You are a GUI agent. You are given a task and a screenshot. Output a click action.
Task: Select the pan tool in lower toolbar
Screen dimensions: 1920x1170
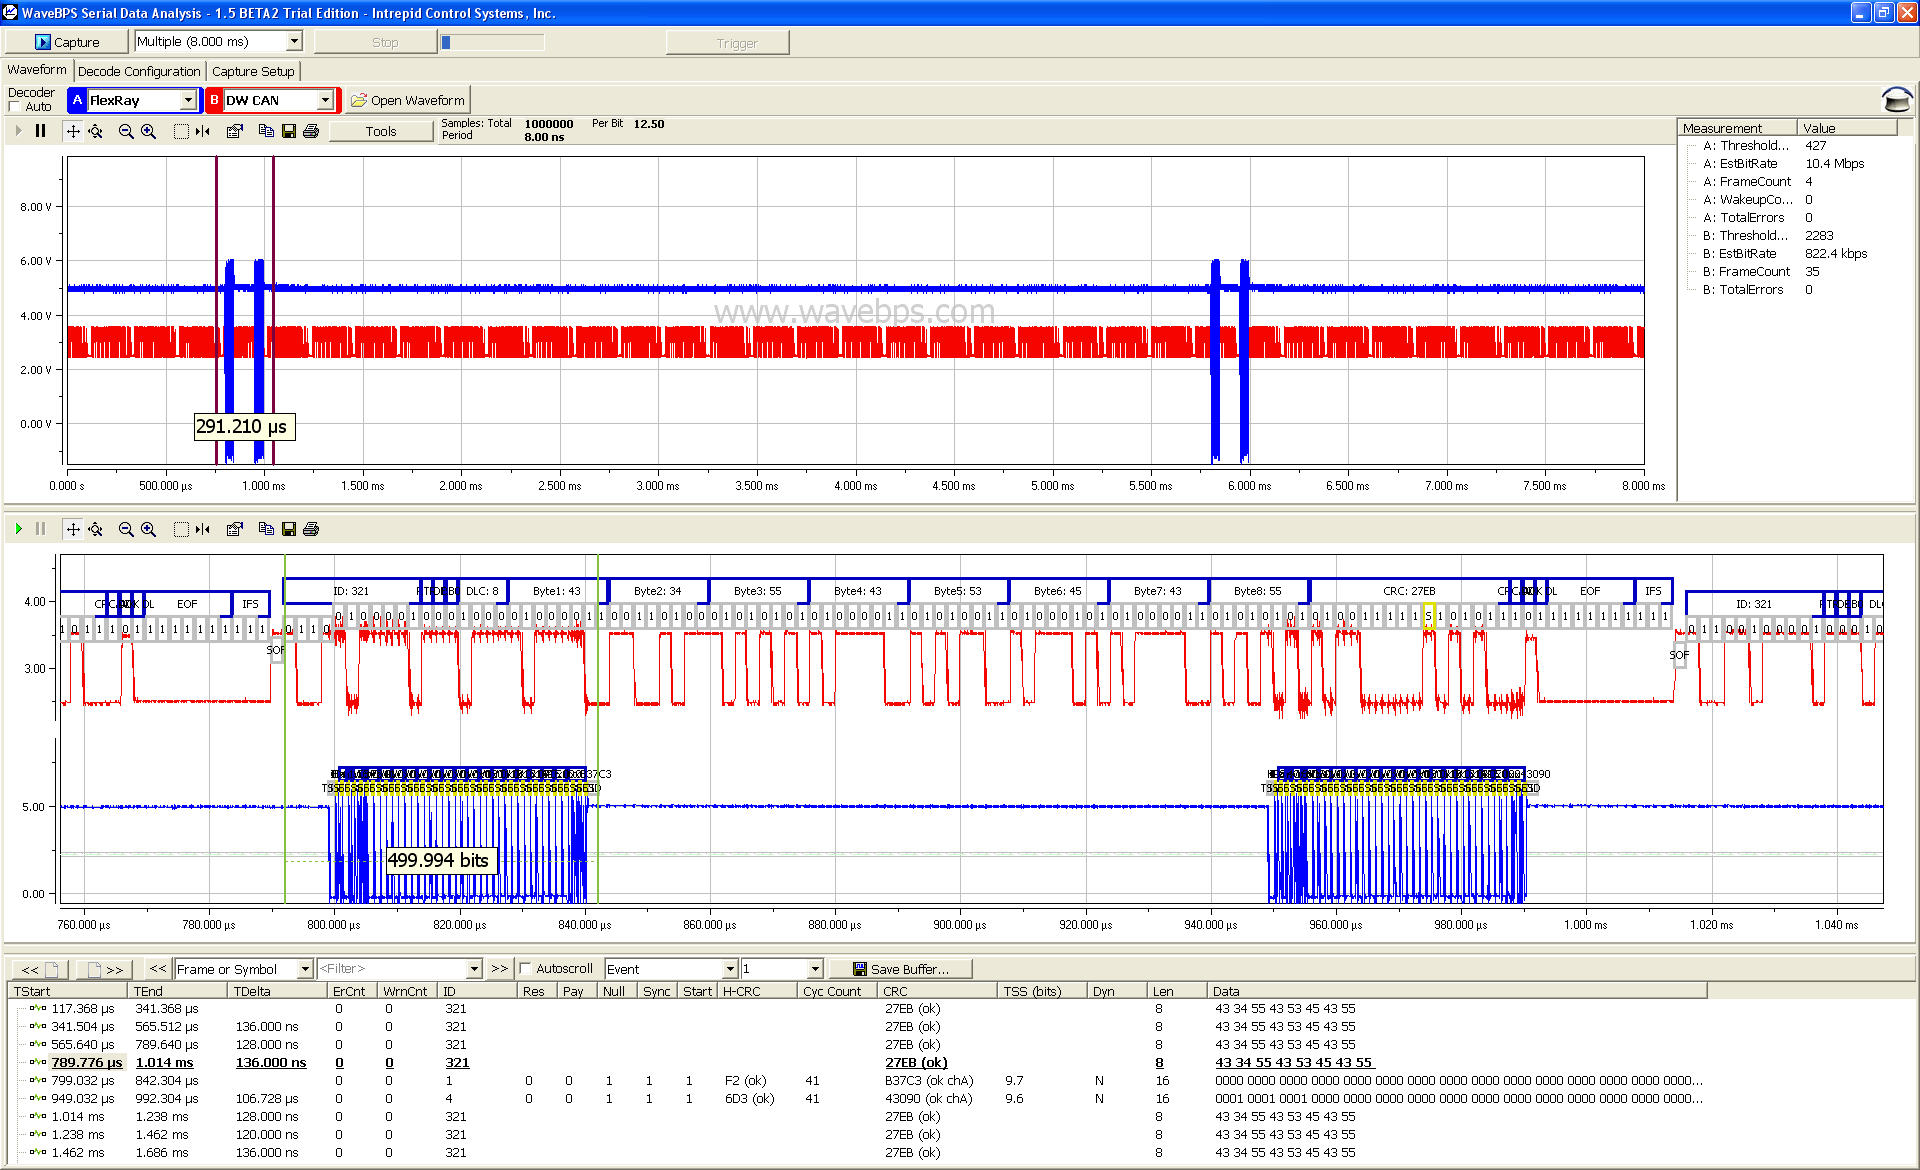coord(73,529)
